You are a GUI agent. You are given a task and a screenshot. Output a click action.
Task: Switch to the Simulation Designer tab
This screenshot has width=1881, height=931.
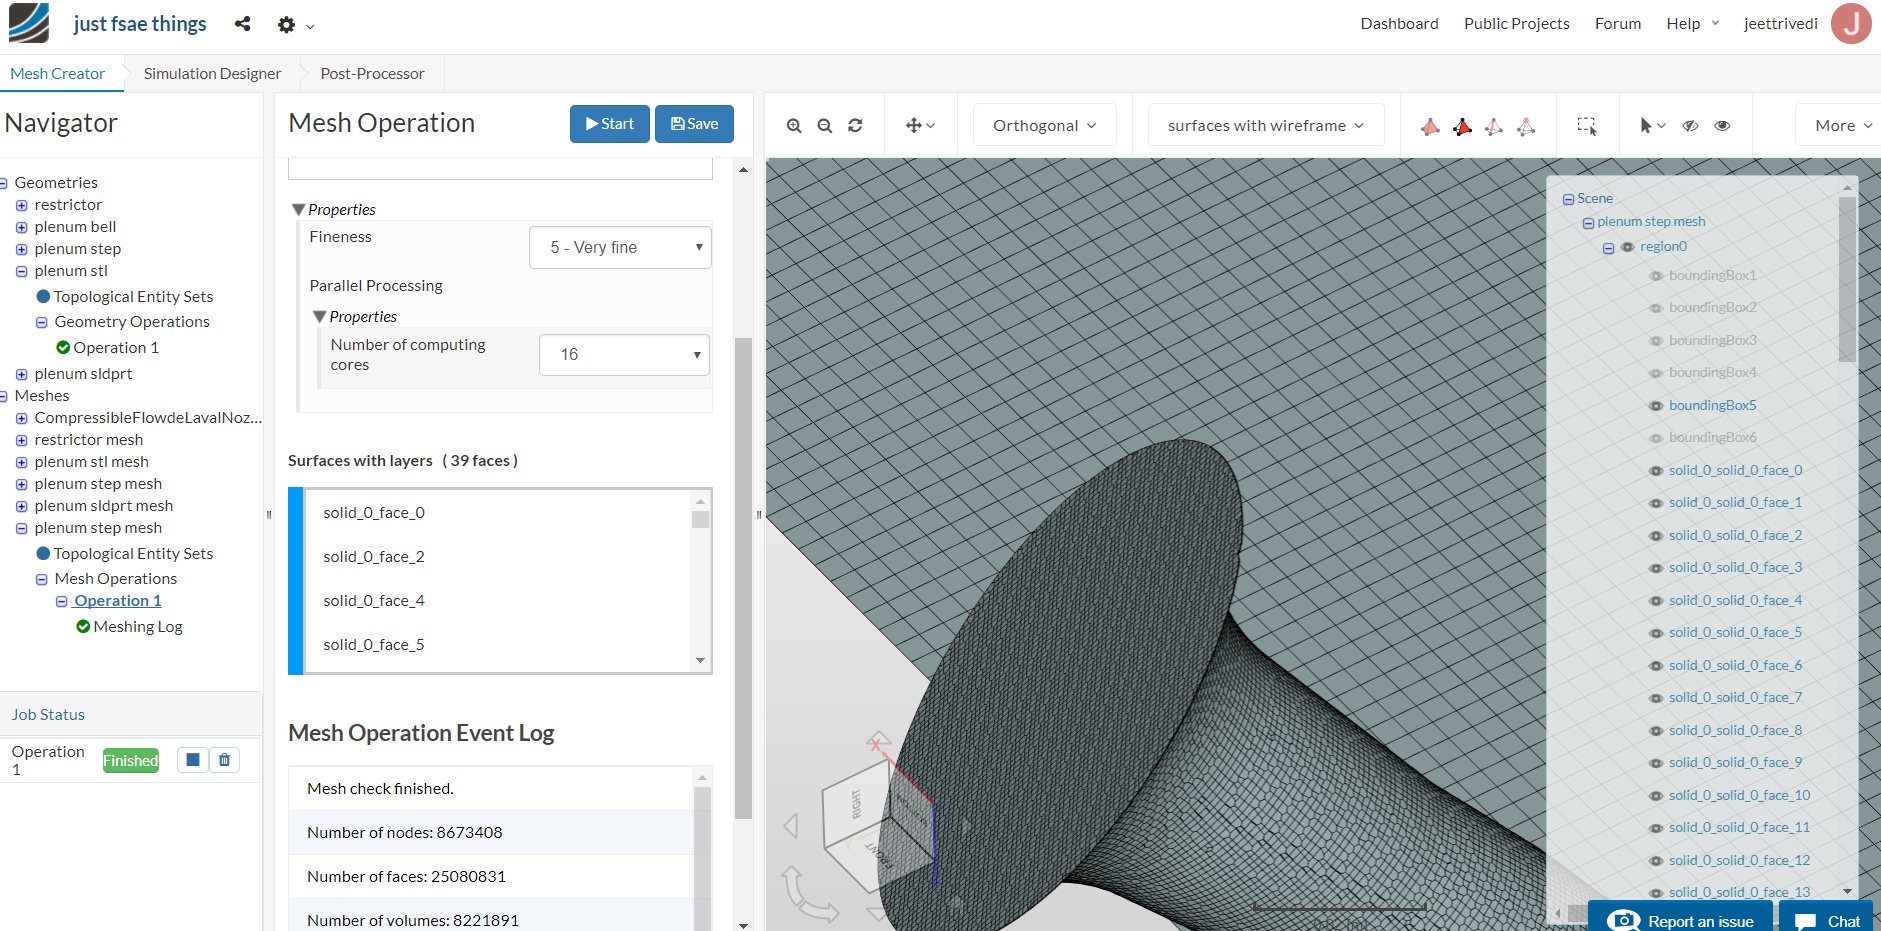212,74
